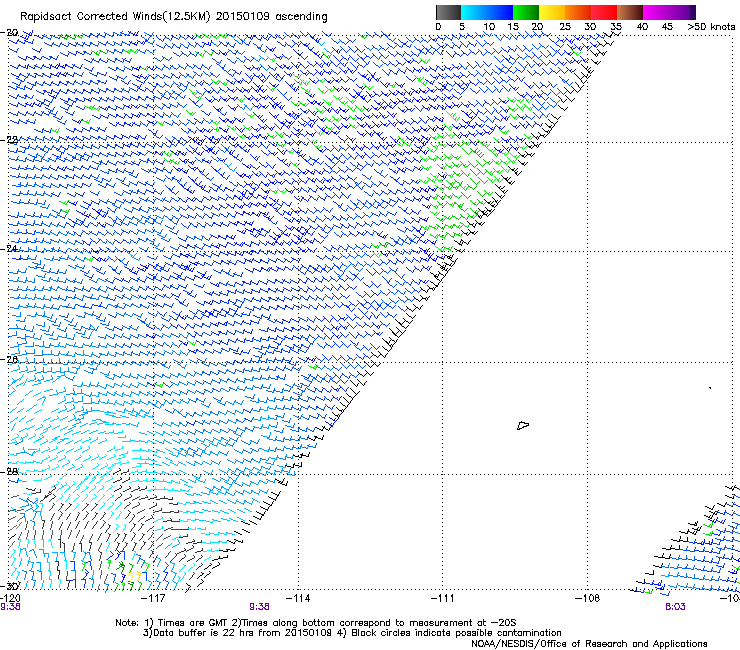Click the yellow 20-25 knots color swatch

[552, 12]
